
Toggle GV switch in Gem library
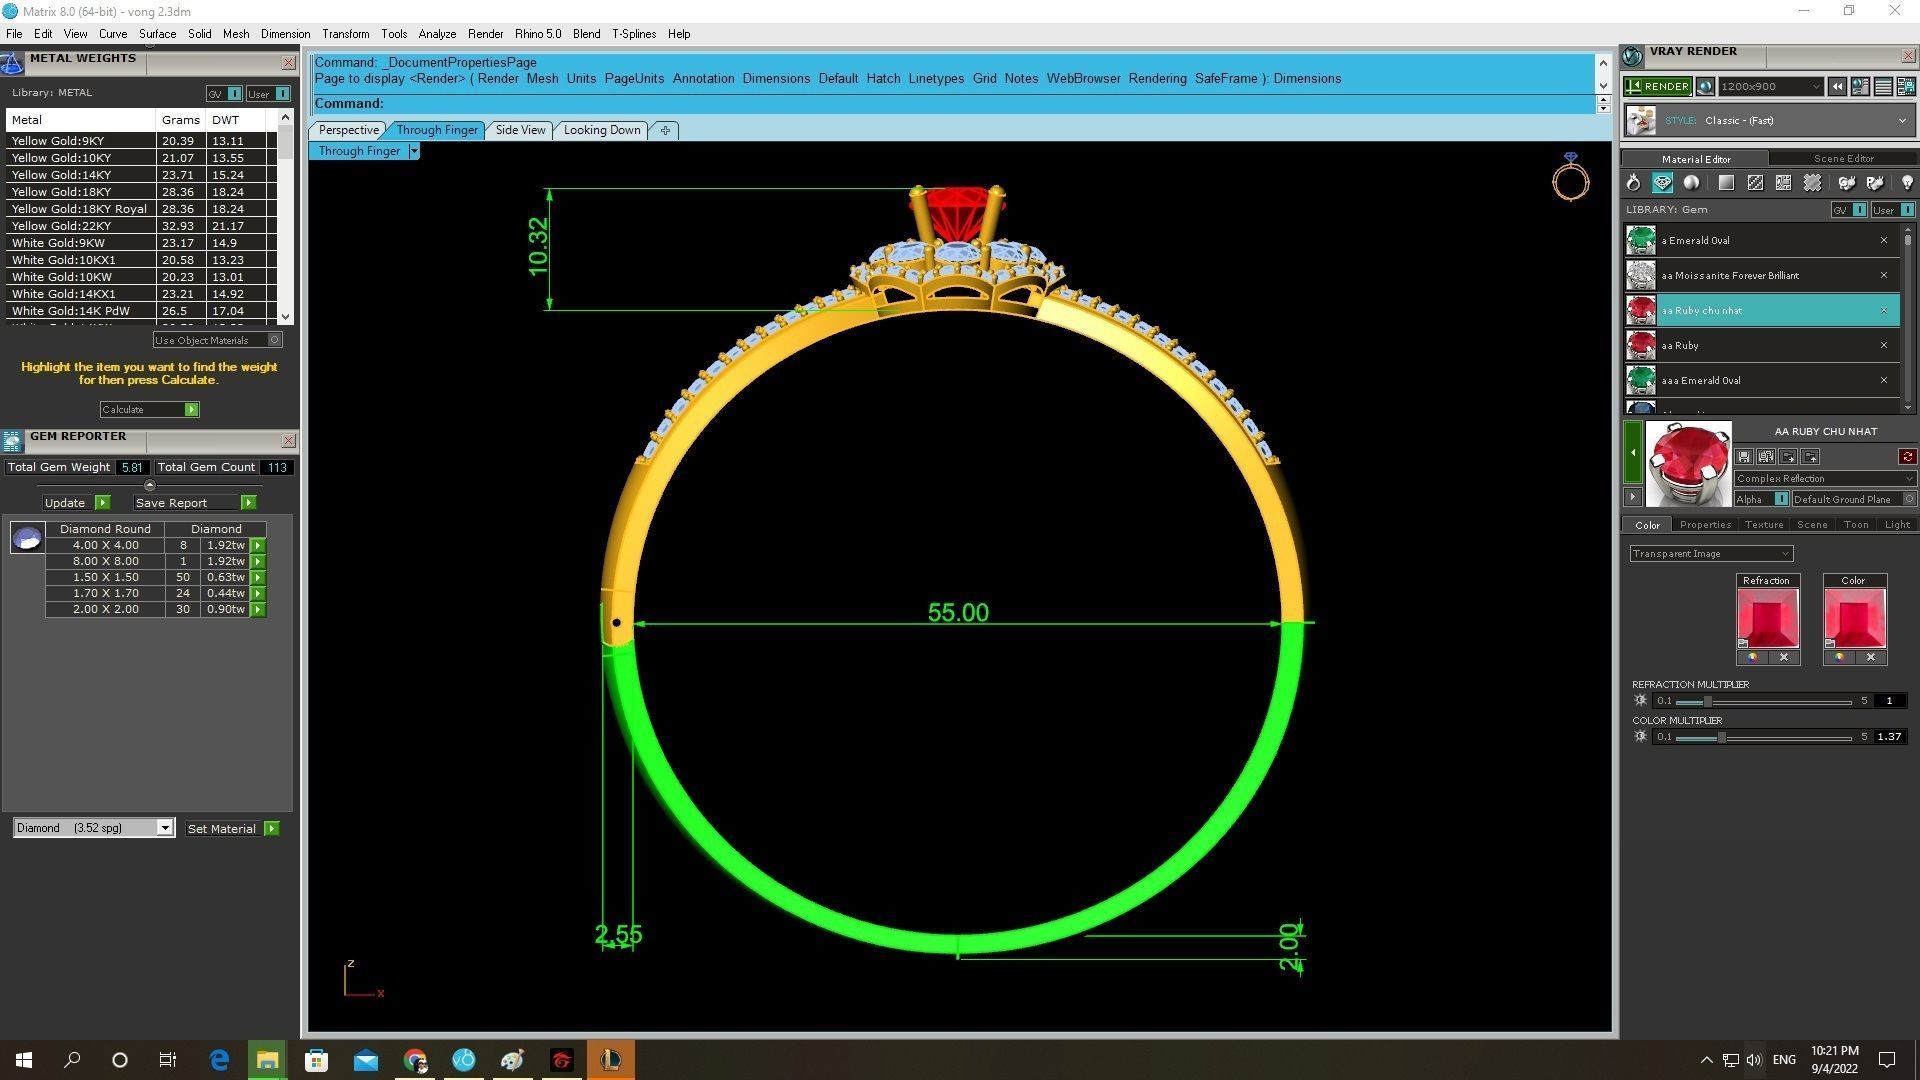1849,210
